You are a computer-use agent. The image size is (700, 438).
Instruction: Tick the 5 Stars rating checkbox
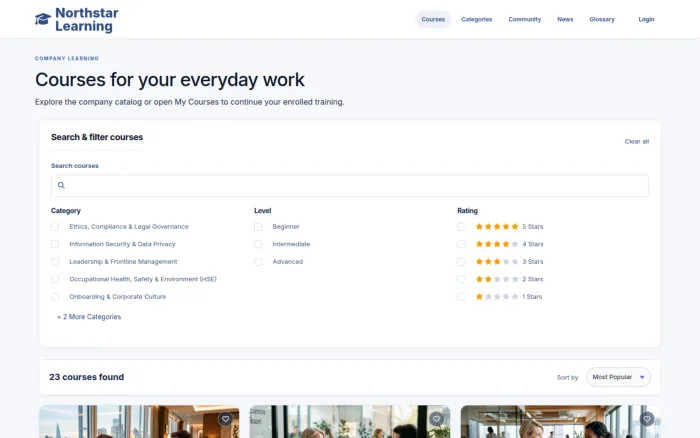click(461, 227)
